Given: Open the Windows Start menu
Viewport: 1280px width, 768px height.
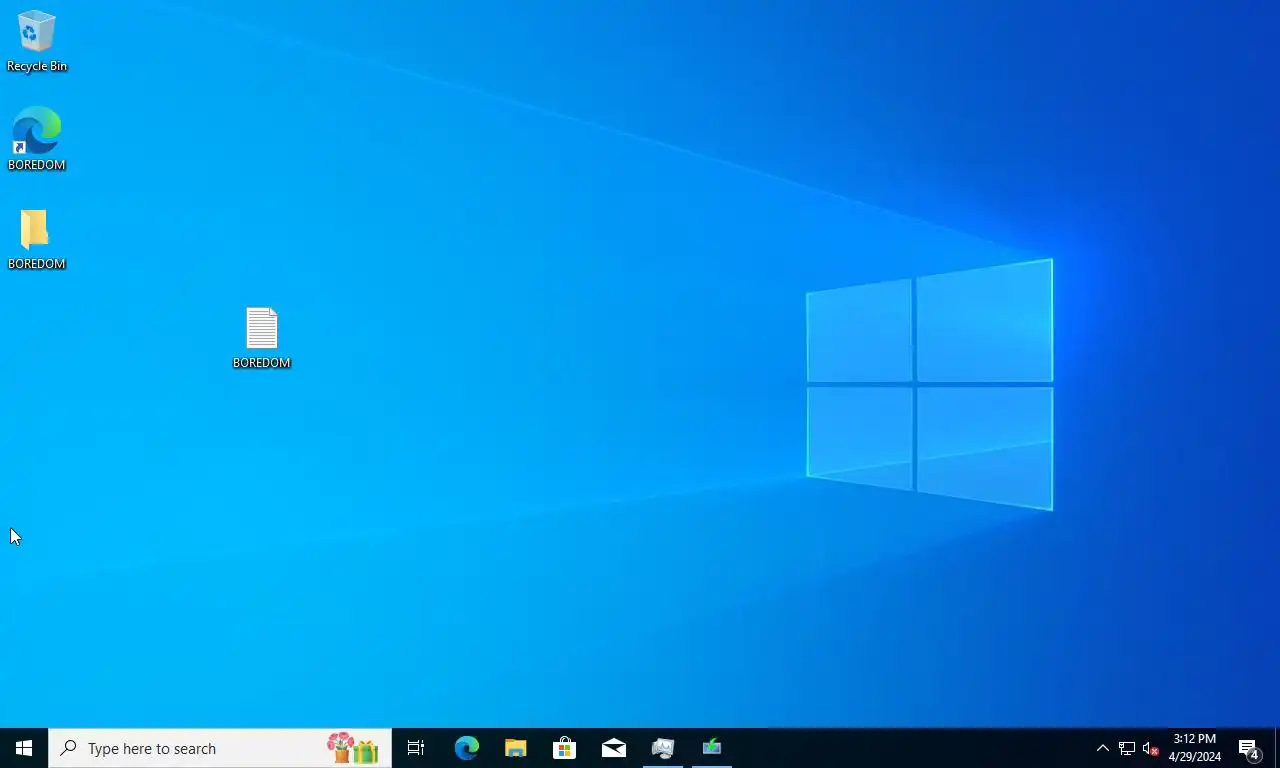Looking at the screenshot, I should (24, 748).
